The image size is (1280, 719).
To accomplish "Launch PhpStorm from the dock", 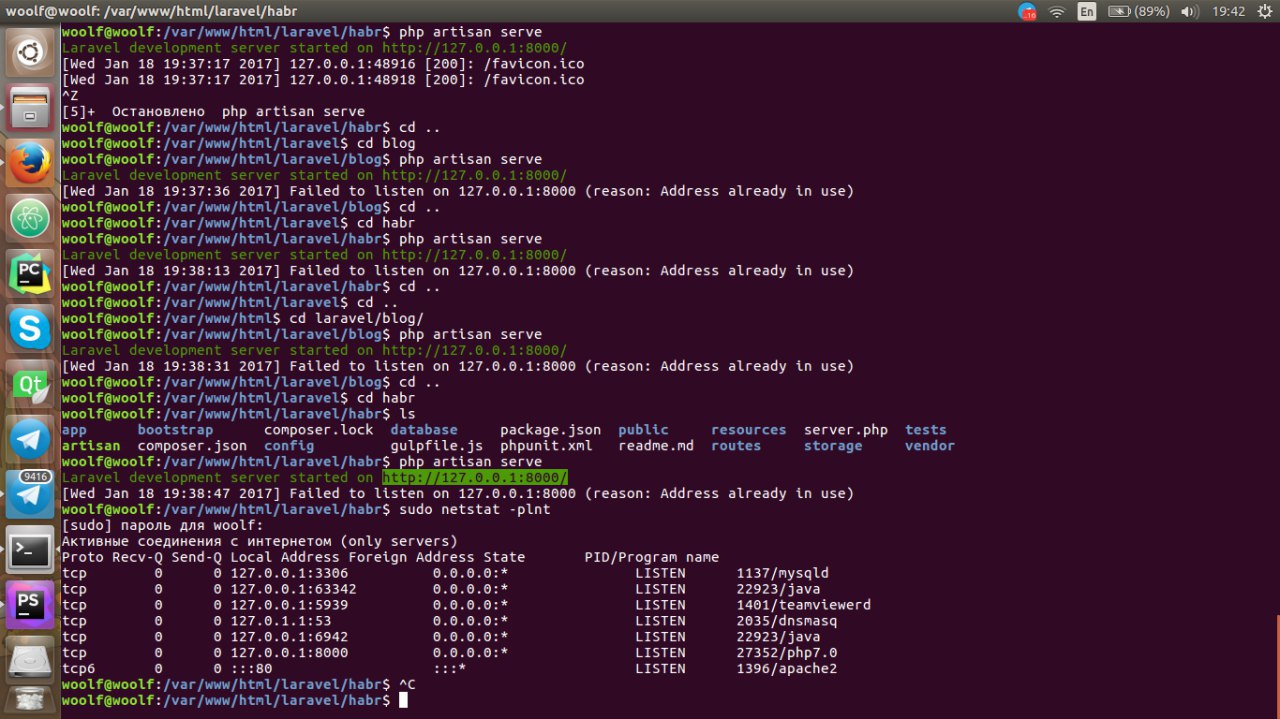I will [x=30, y=603].
